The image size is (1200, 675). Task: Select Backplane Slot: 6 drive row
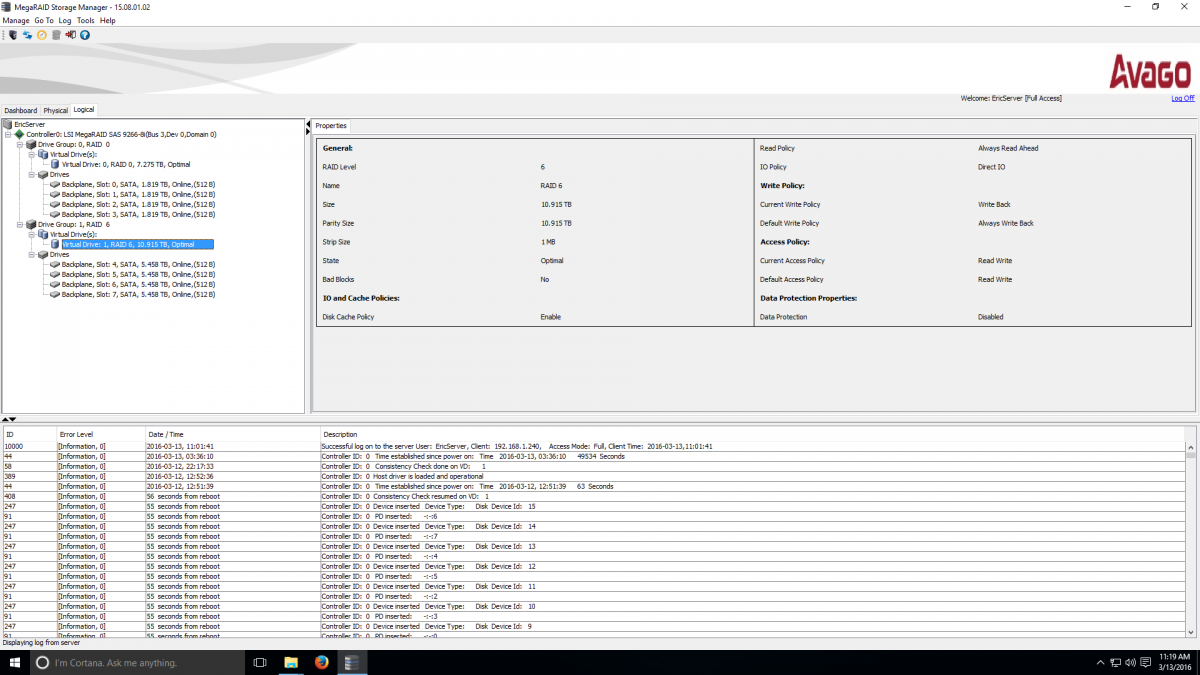coord(138,284)
